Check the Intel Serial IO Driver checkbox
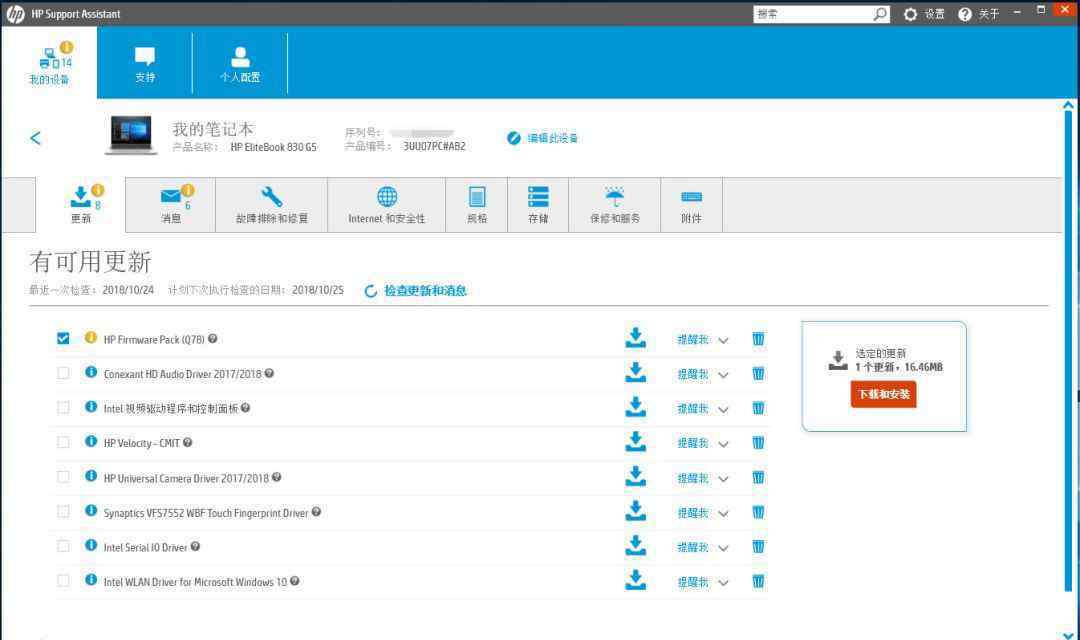1080x640 pixels. 63,546
